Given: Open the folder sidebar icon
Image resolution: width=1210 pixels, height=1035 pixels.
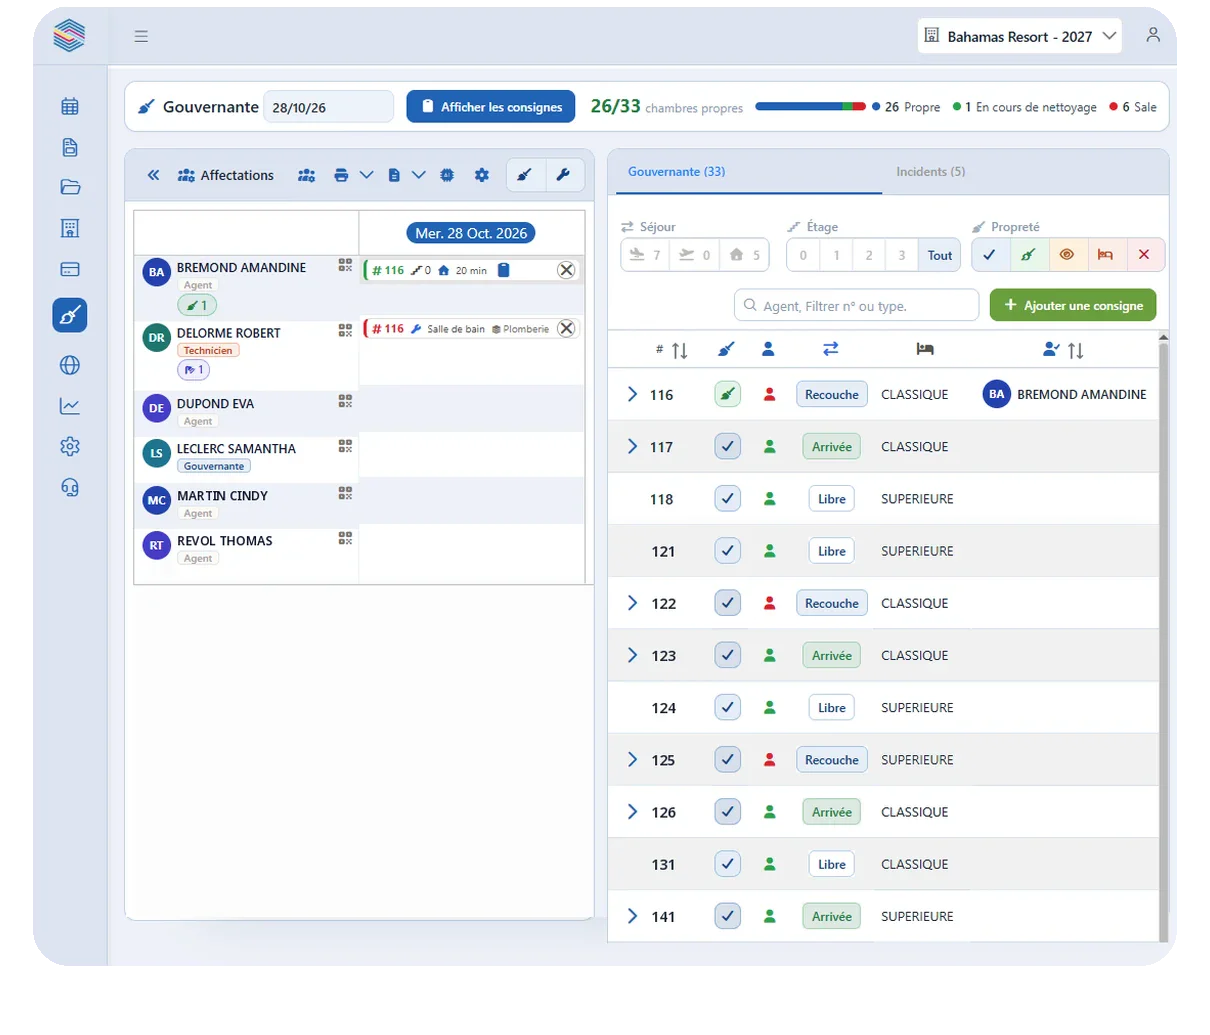Looking at the screenshot, I should coord(70,187).
